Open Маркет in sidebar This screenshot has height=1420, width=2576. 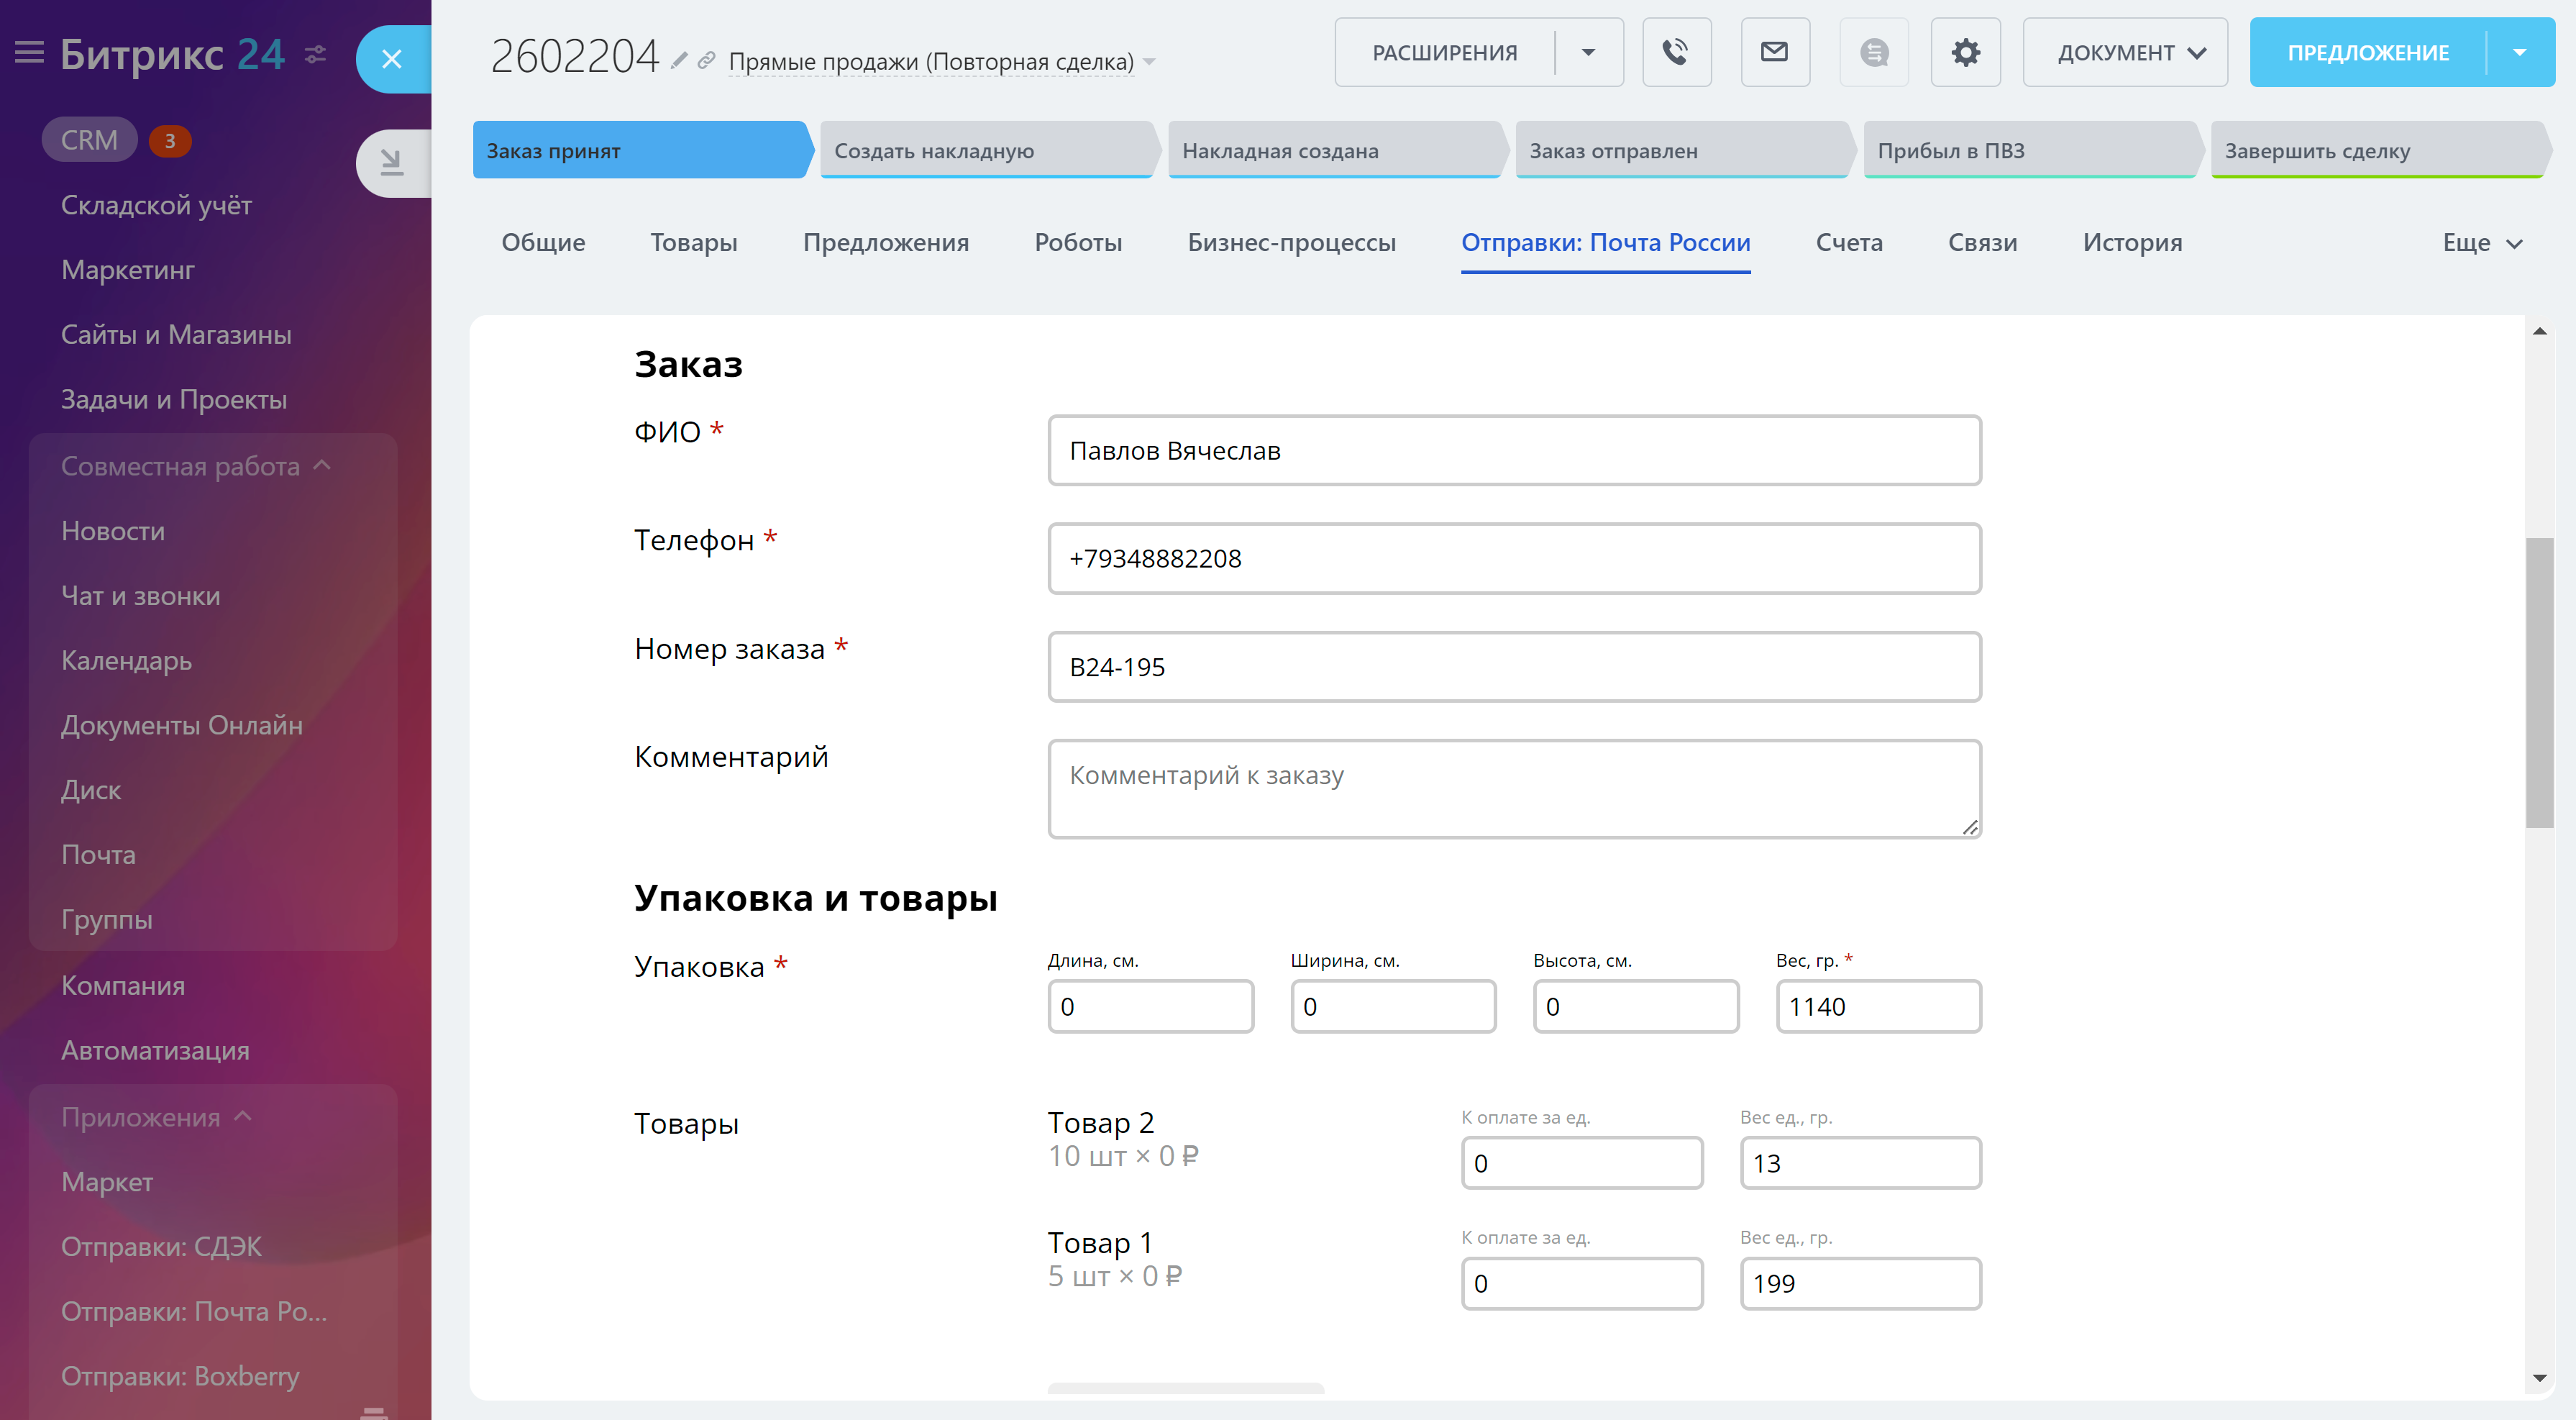107,1182
